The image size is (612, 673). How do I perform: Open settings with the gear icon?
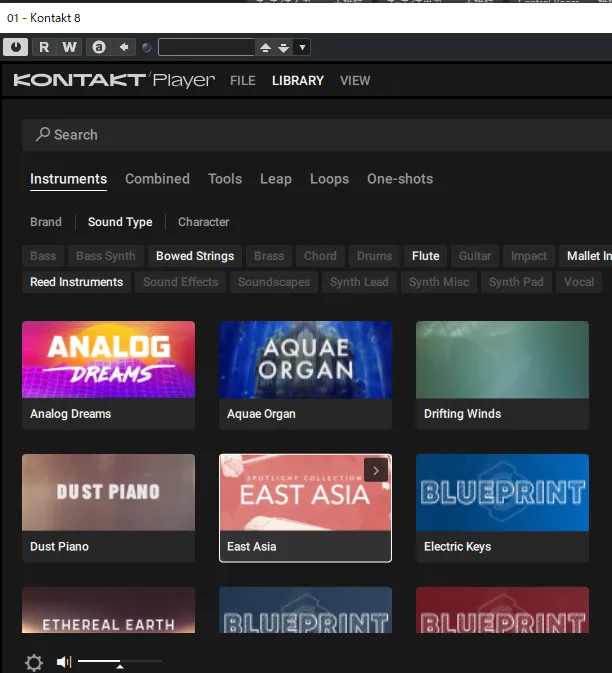pyautogui.click(x=34, y=662)
